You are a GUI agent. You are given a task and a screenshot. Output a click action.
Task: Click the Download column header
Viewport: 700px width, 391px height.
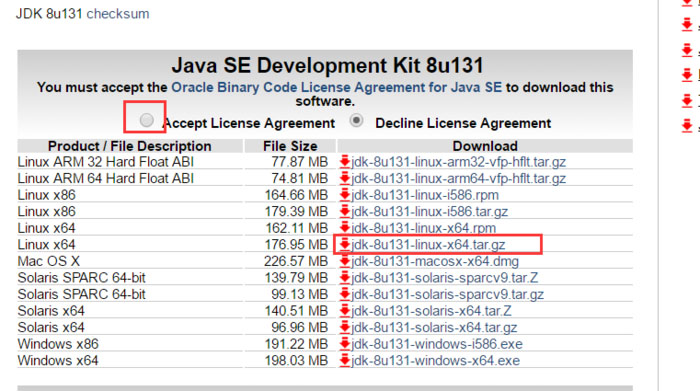pyautogui.click(x=485, y=146)
